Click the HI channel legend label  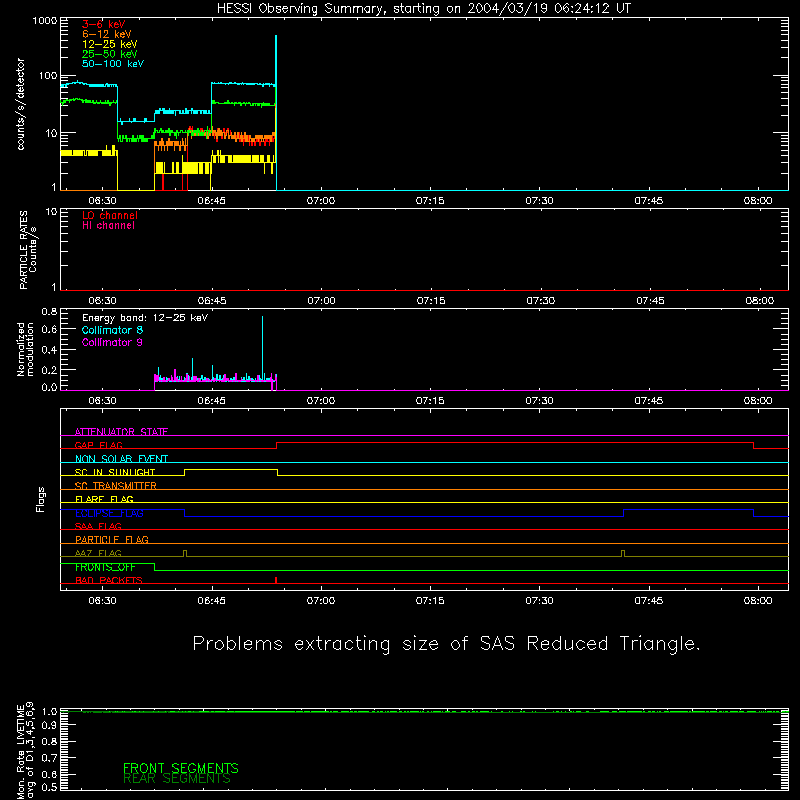point(108,226)
